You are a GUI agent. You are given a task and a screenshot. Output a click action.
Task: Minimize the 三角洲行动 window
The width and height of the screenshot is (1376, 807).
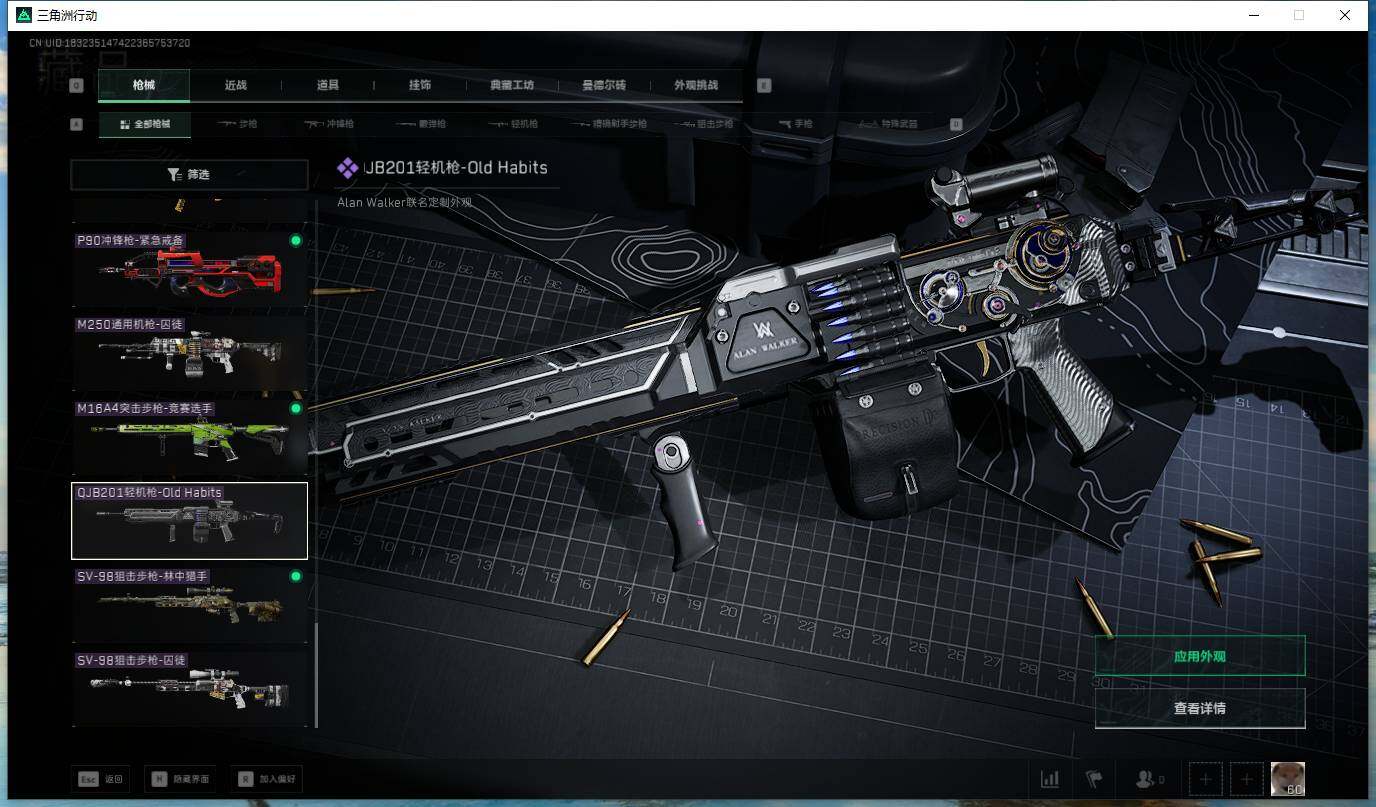click(x=1254, y=15)
